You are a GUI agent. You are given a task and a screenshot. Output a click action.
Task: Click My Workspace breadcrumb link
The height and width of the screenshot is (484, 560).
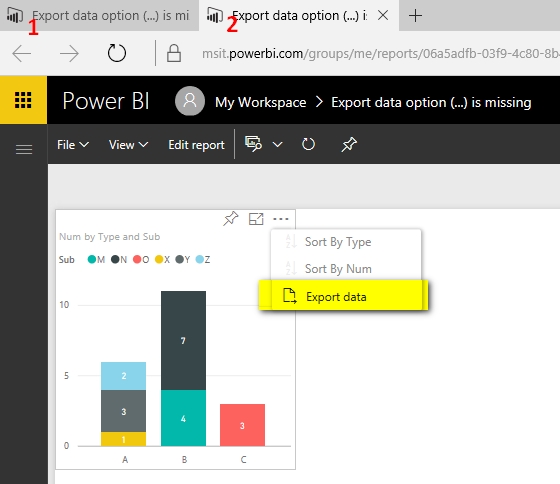(x=261, y=102)
